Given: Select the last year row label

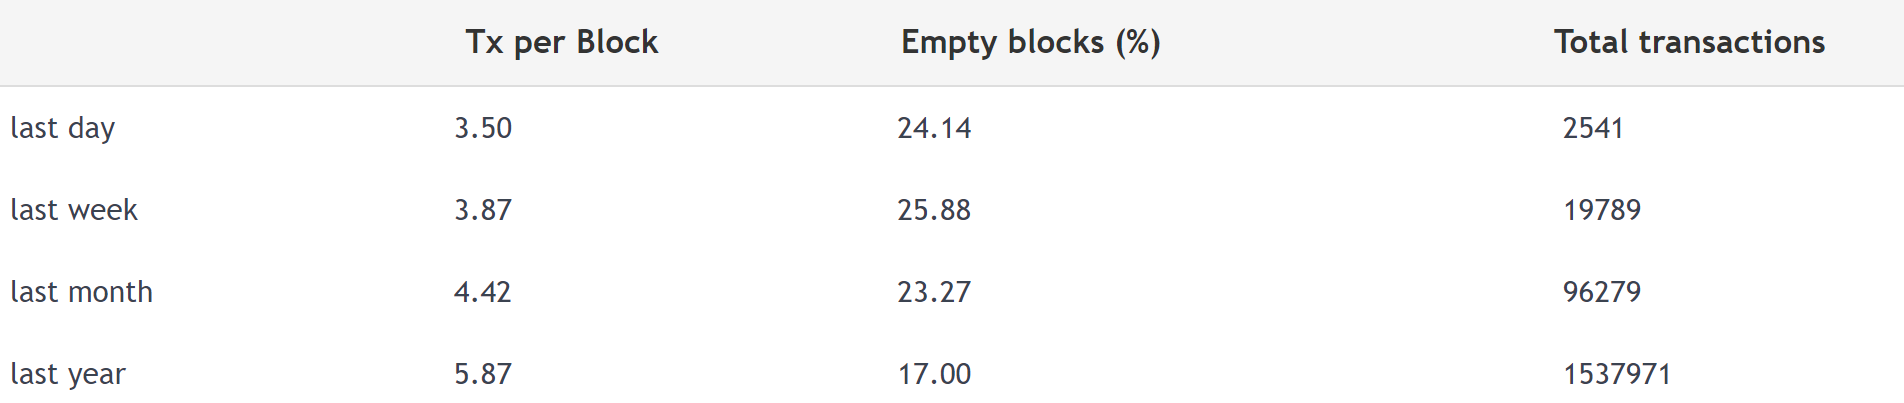Looking at the screenshot, I should point(68,374).
